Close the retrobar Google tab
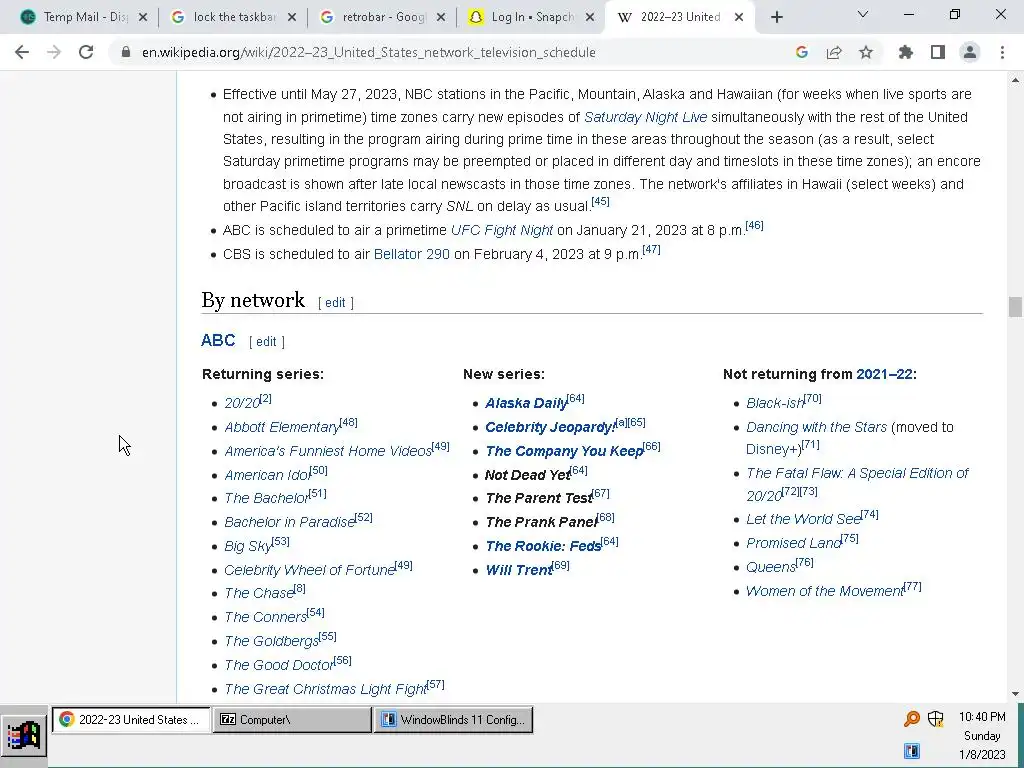This screenshot has width=1024, height=768. [x=441, y=17]
